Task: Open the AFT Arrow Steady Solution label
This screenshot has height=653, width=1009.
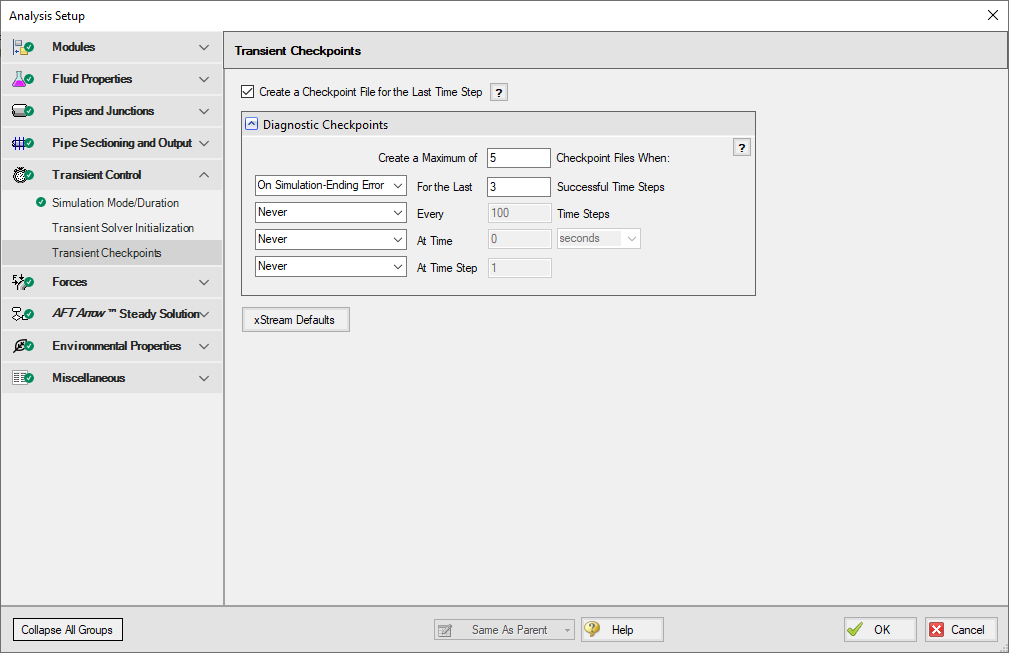Action: [x=126, y=314]
